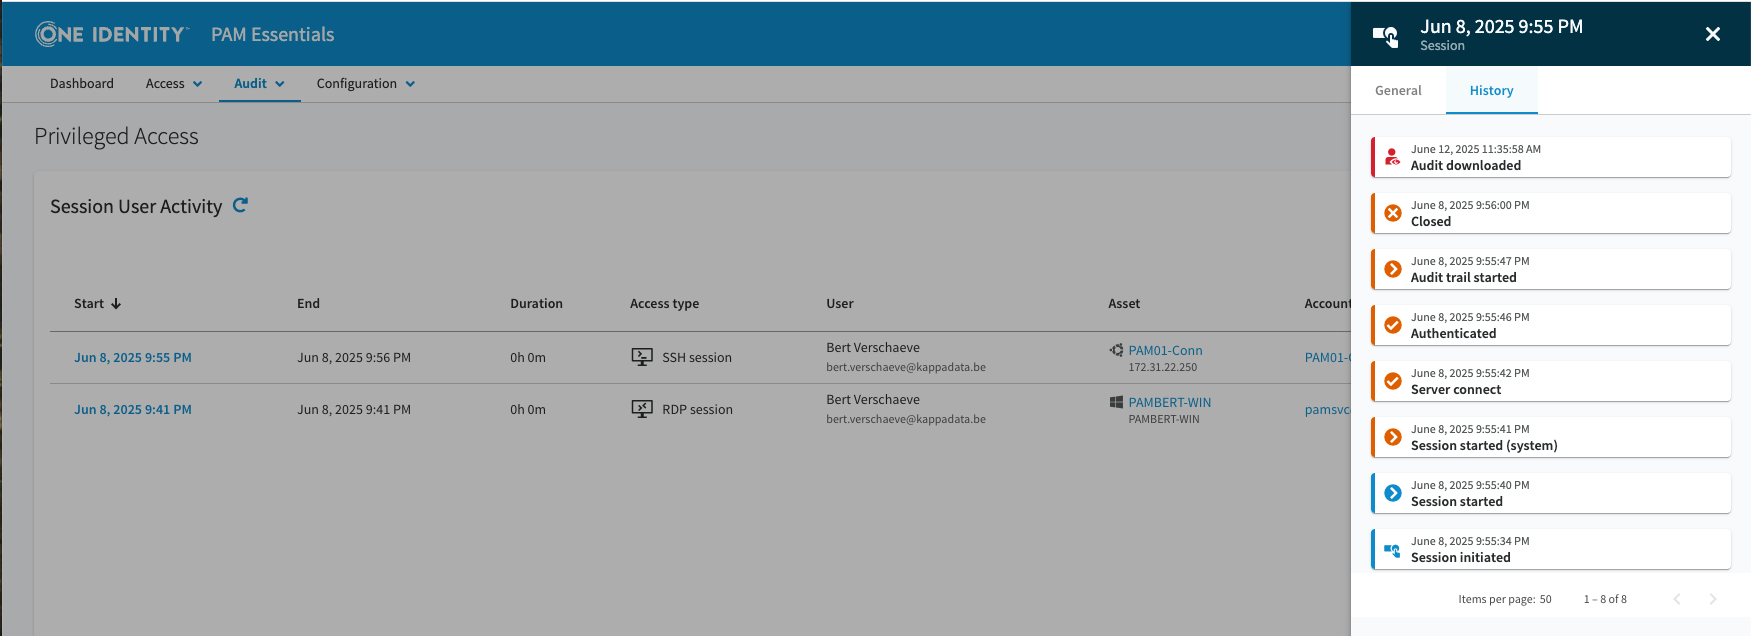The height and width of the screenshot is (636, 1751).
Task: Click the Windows logo icon beside PAMBERT-WIN
Action: coord(1116,402)
